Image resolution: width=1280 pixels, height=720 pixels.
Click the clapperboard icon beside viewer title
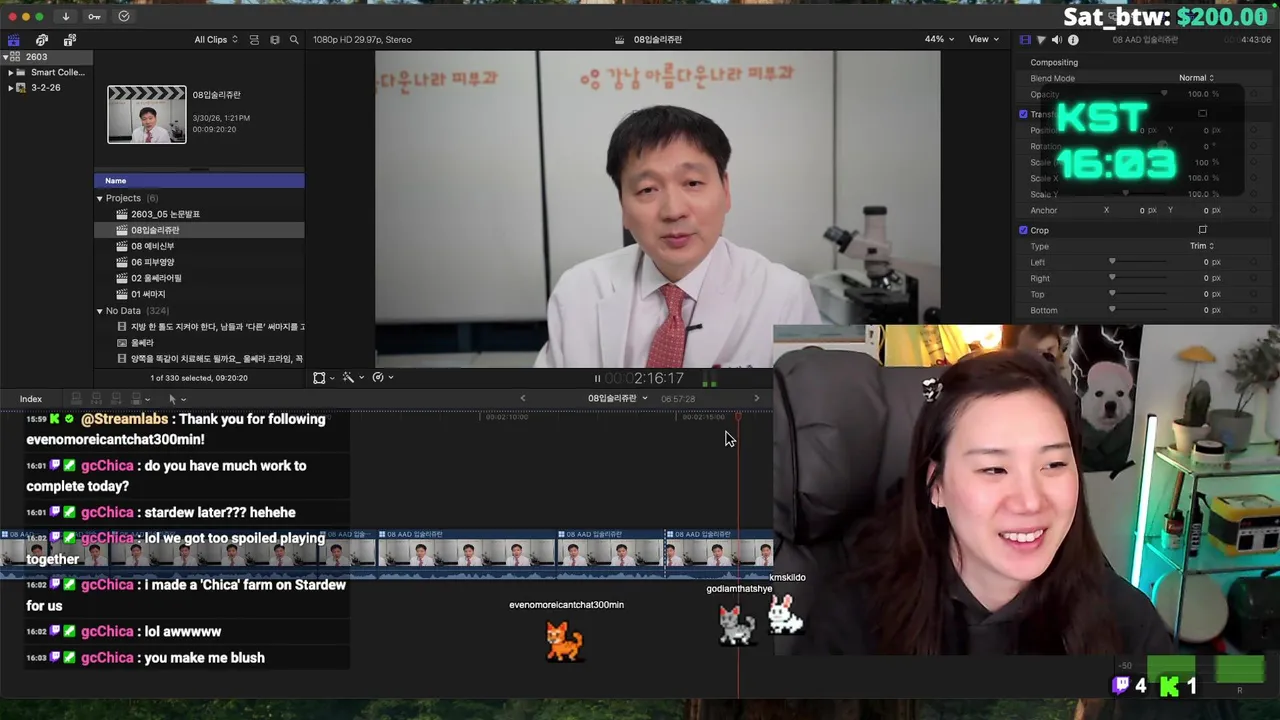pos(620,40)
